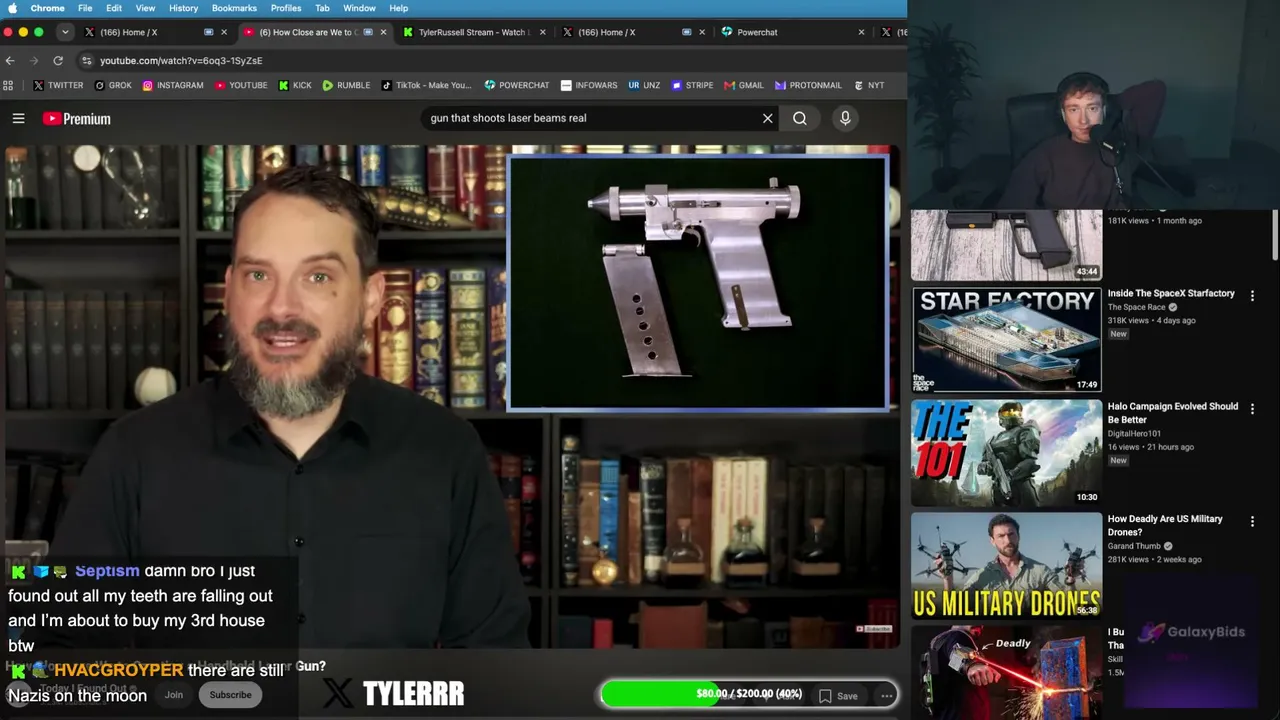This screenshot has width=1280, height=720.
Task: Open the Edit menu
Action: (x=114, y=8)
